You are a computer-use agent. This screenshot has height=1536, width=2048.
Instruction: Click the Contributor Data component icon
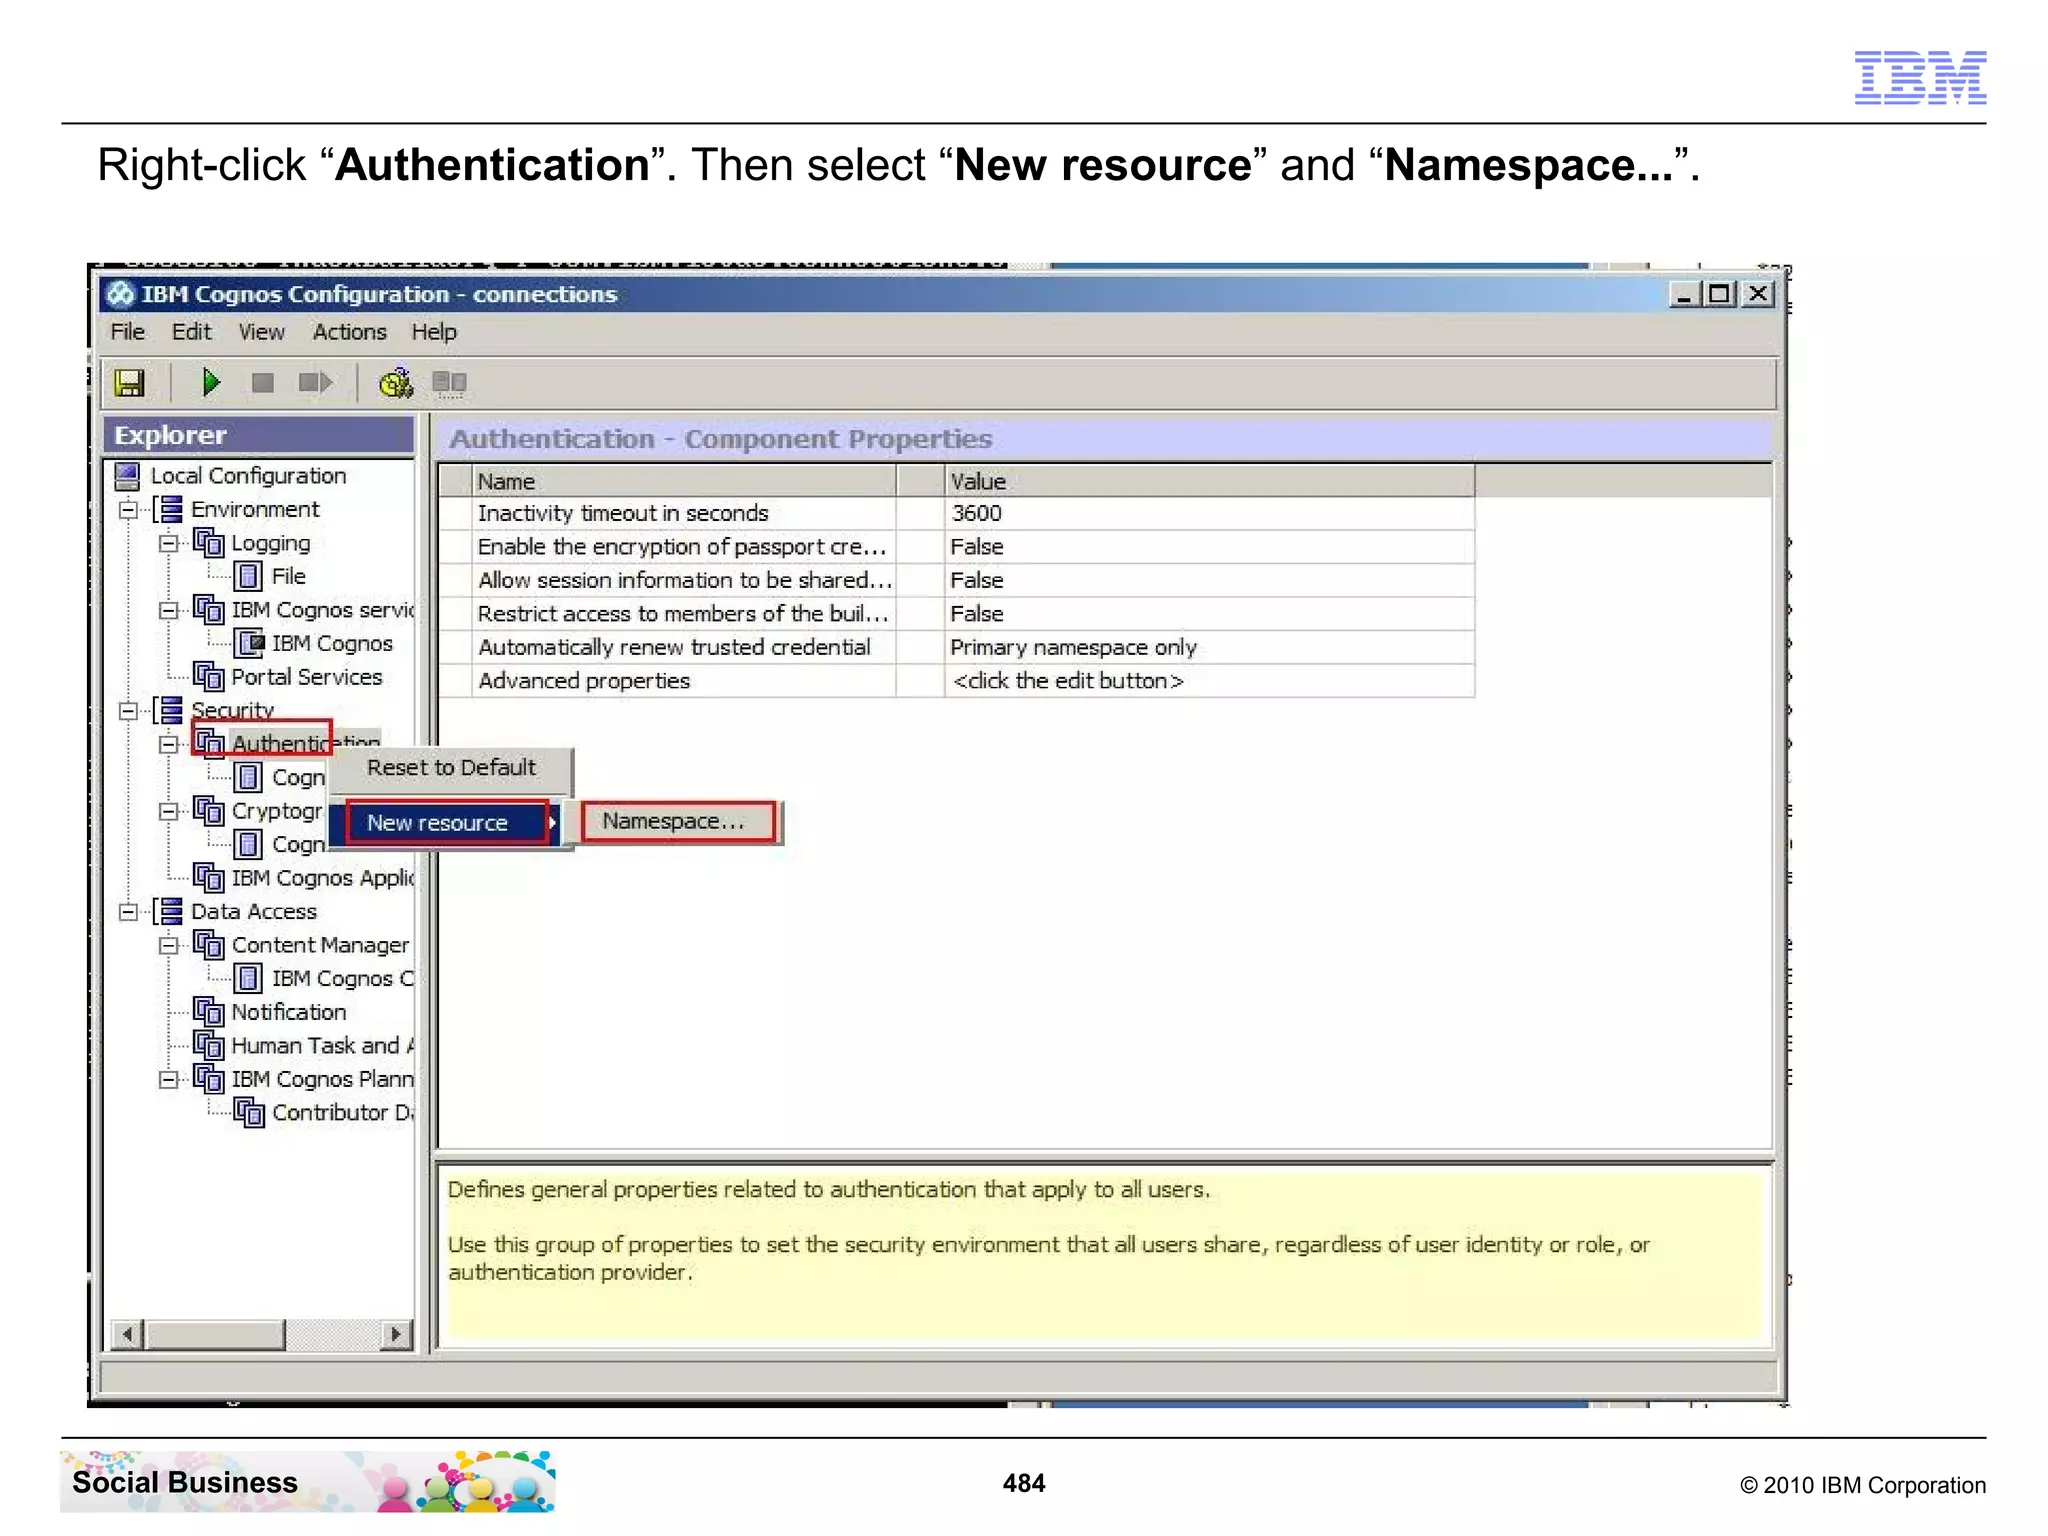pyautogui.click(x=249, y=1113)
